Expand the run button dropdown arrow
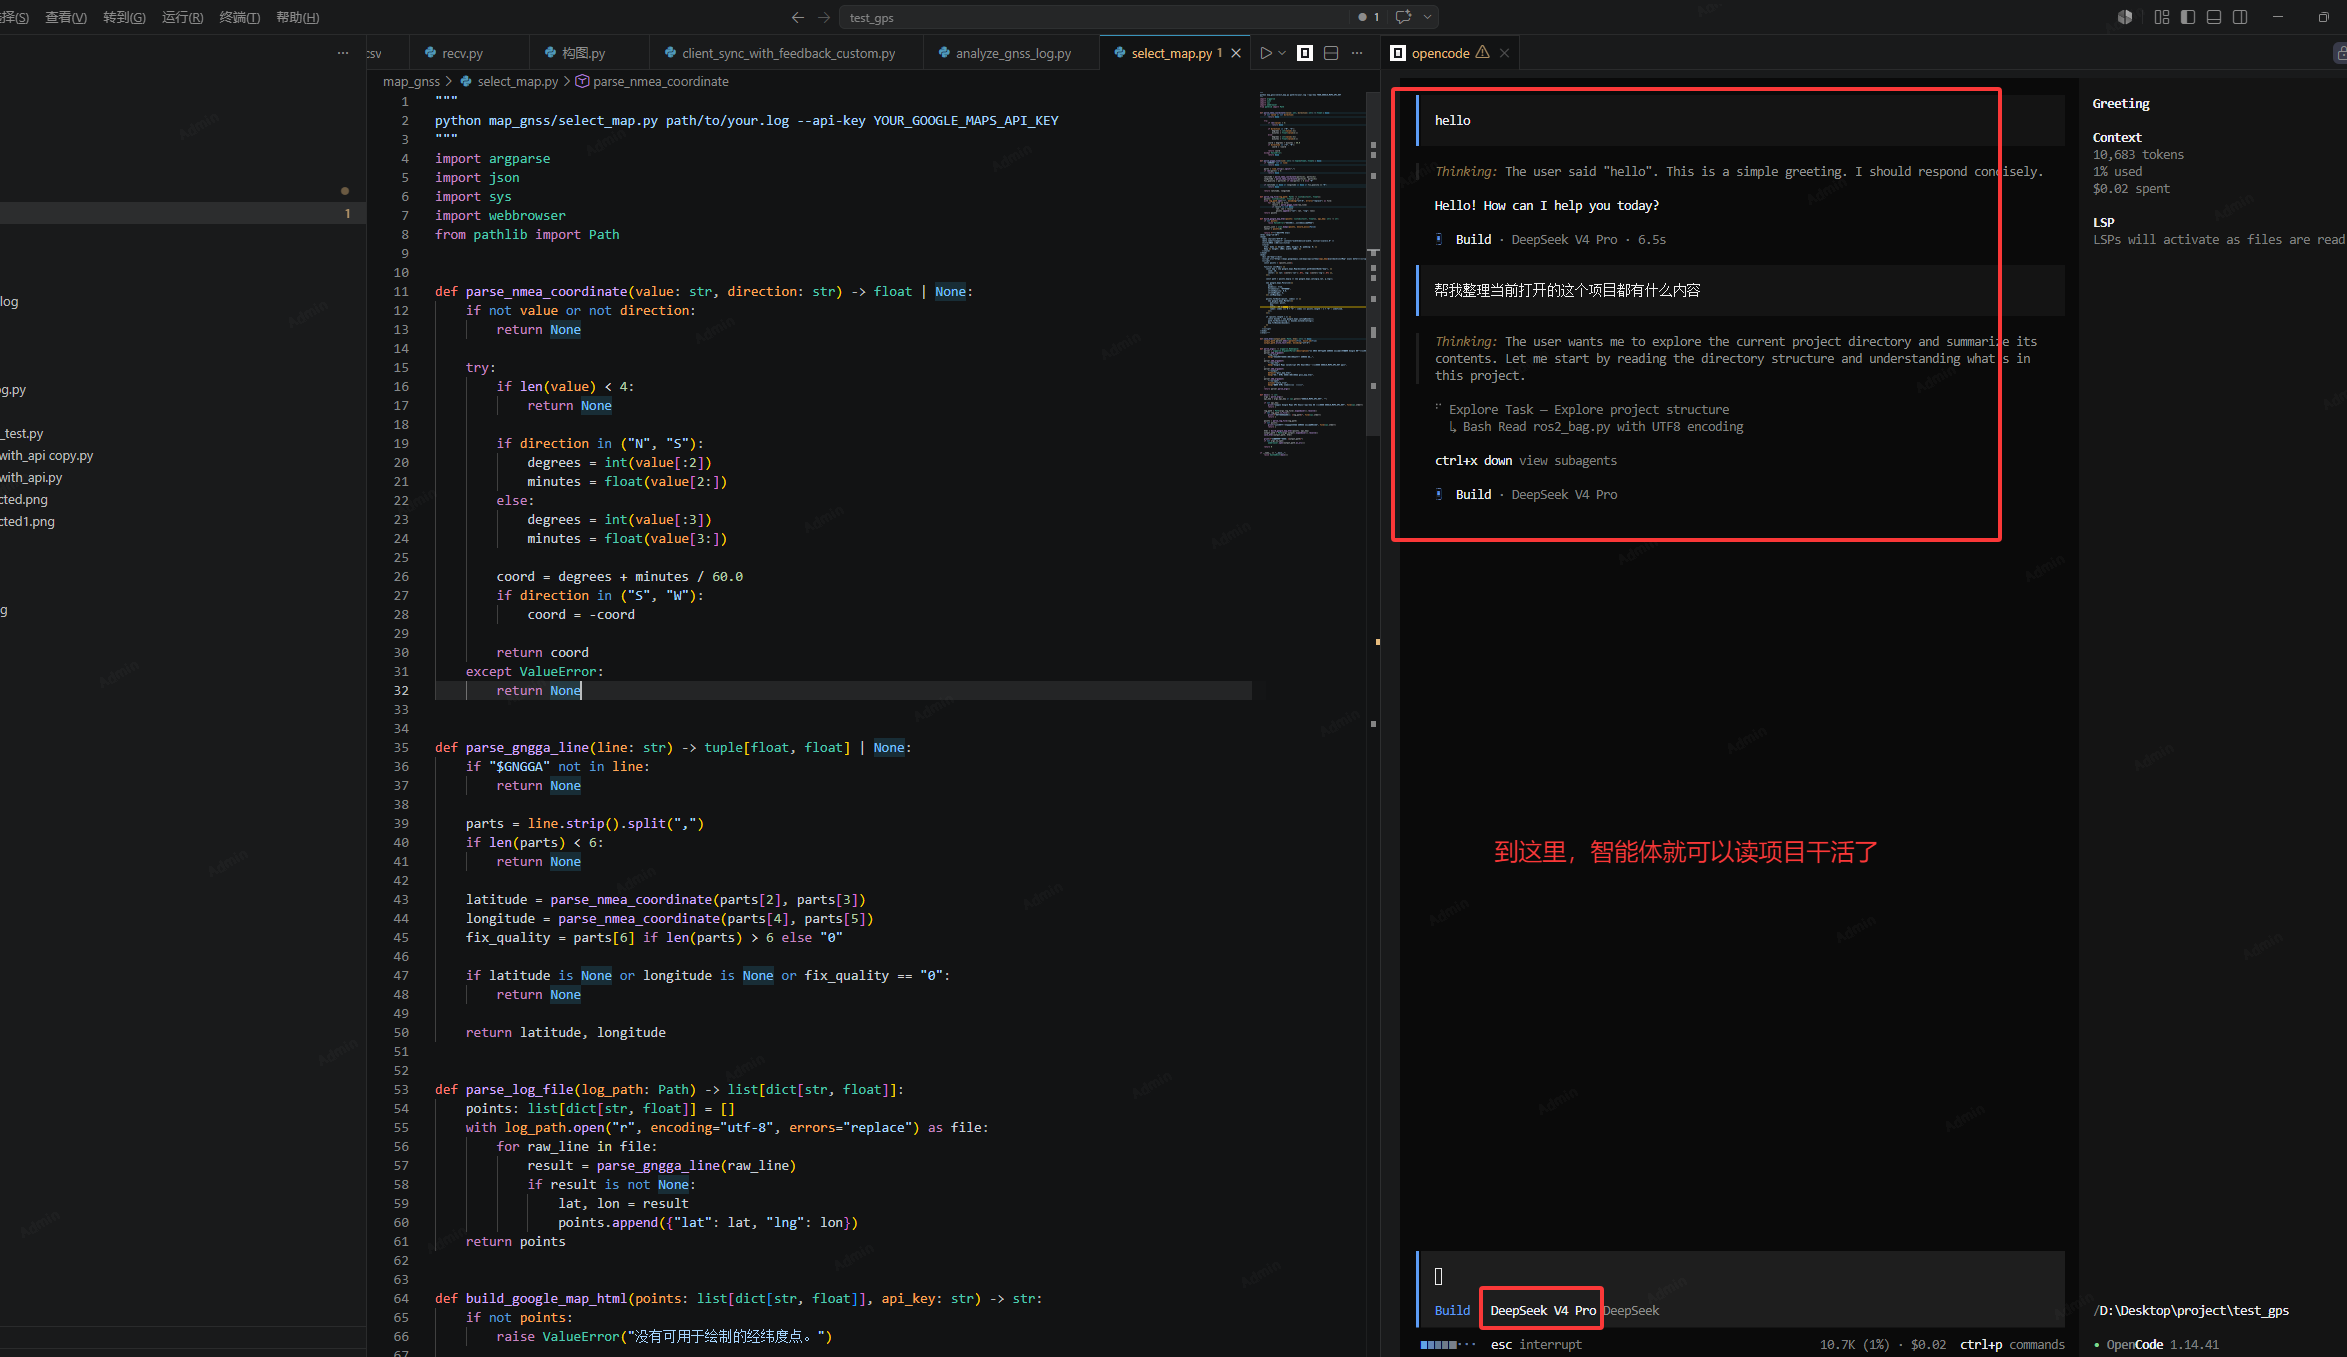2347x1357 pixels. (x=1281, y=53)
